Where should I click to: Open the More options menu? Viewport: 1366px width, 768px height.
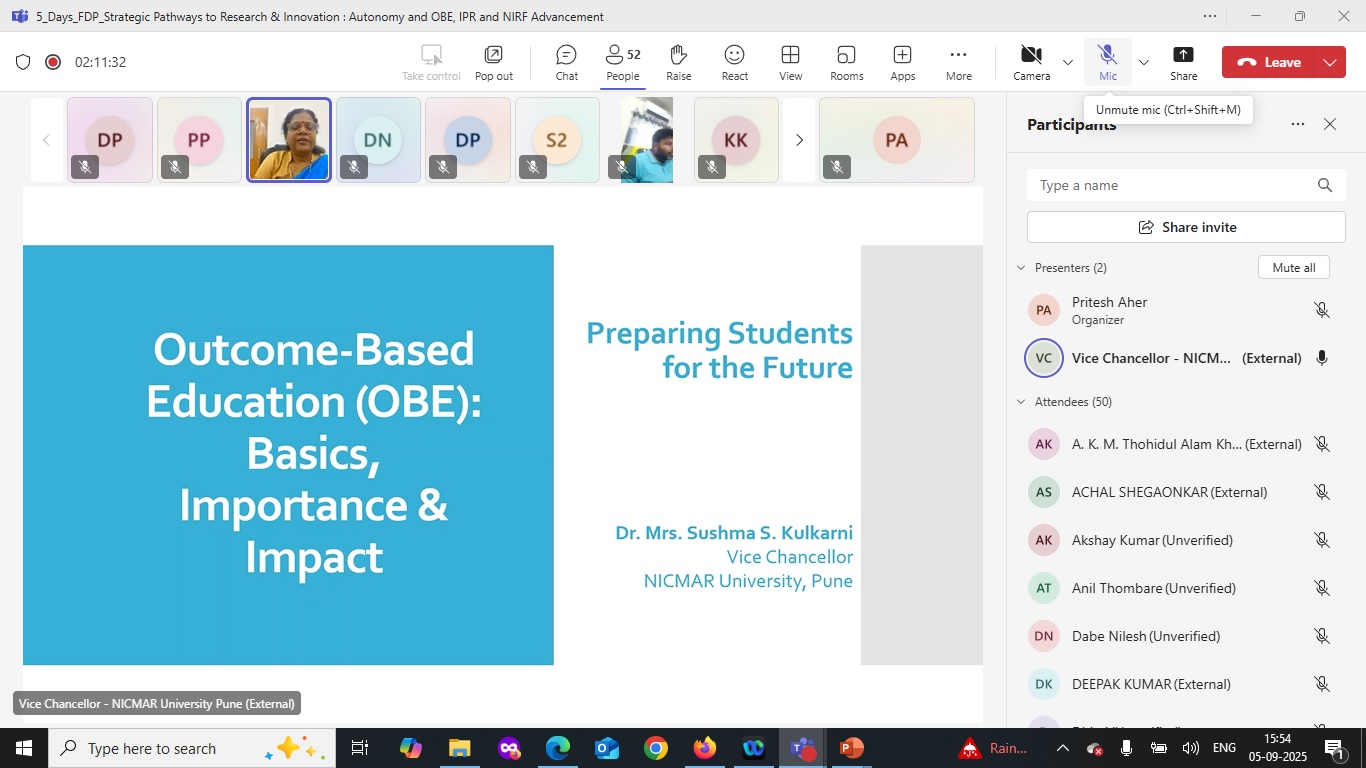point(958,62)
